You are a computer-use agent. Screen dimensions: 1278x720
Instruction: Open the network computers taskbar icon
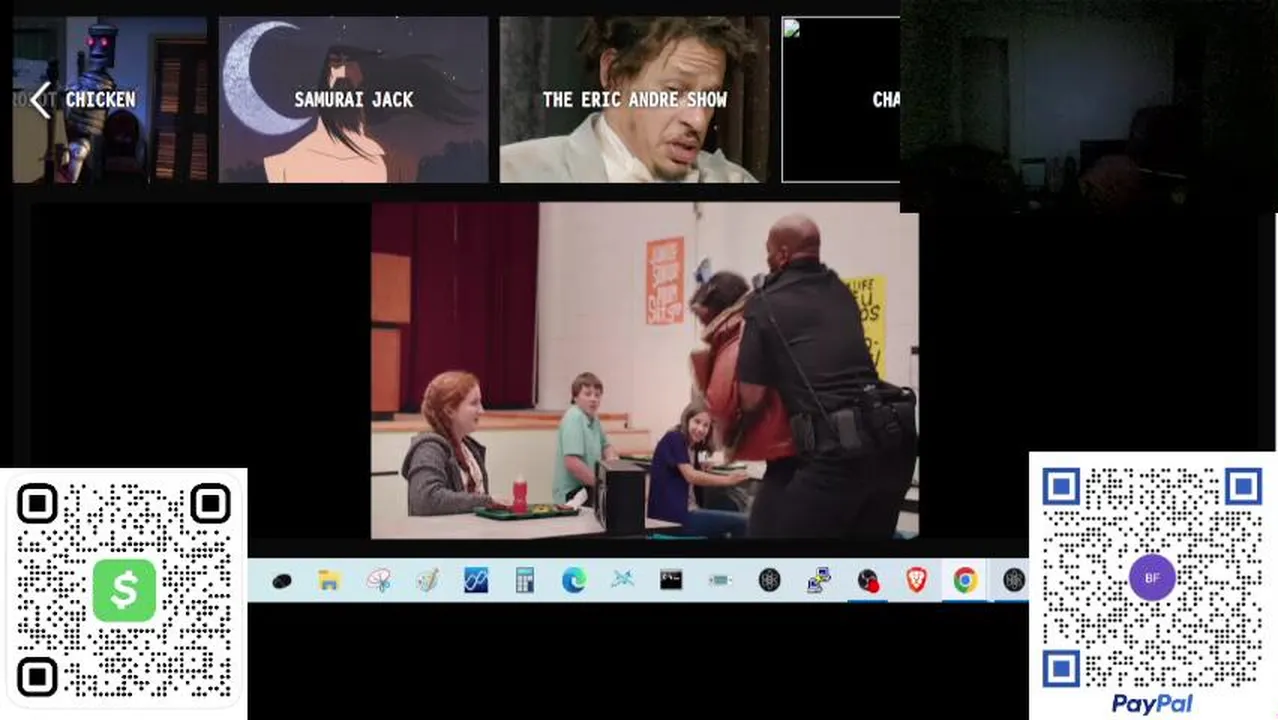818,580
